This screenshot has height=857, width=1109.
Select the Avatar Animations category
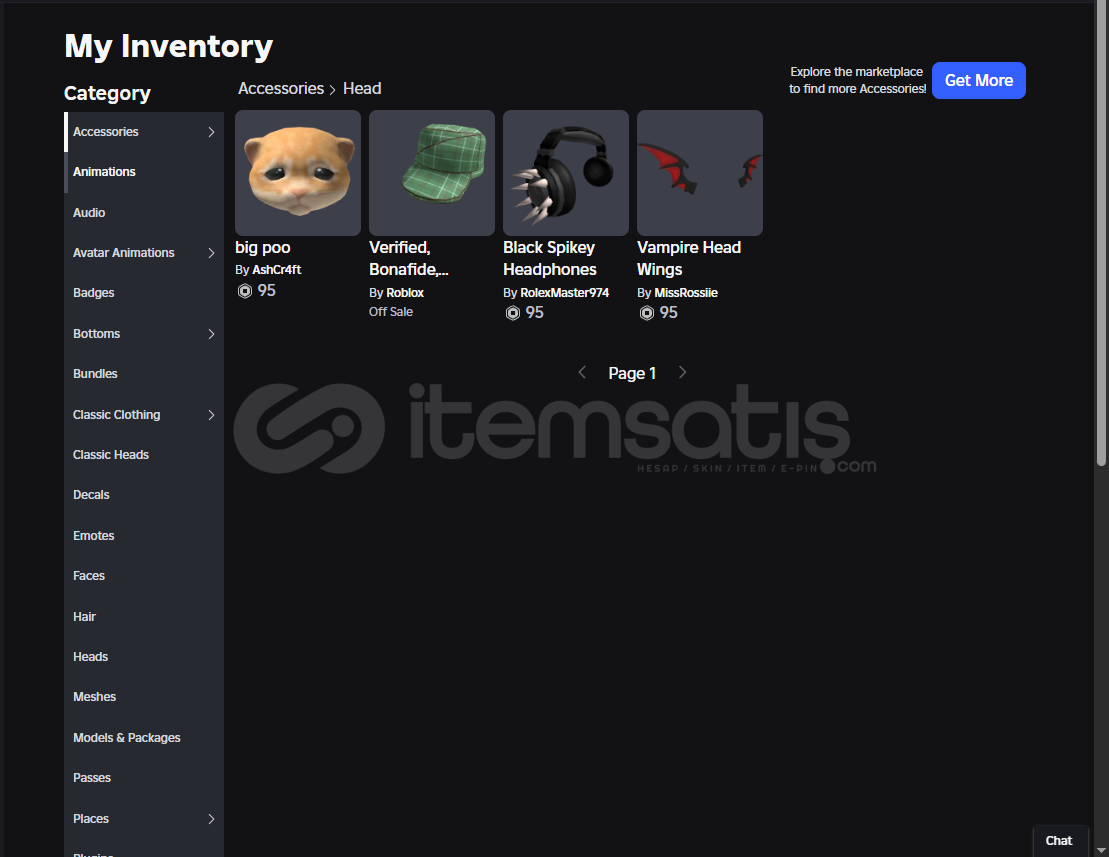144,252
